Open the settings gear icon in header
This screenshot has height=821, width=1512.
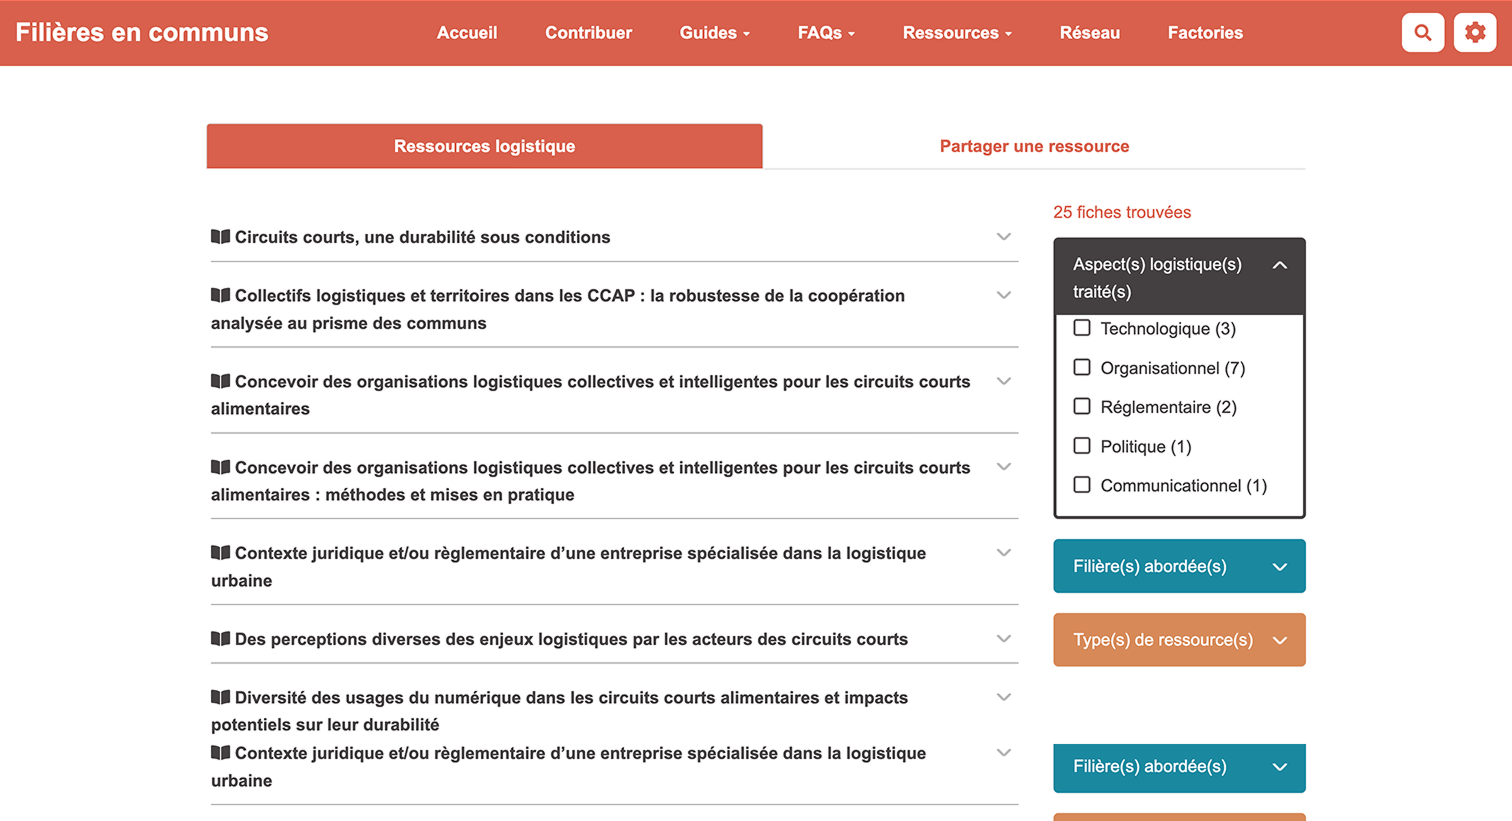pyautogui.click(x=1474, y=33)
